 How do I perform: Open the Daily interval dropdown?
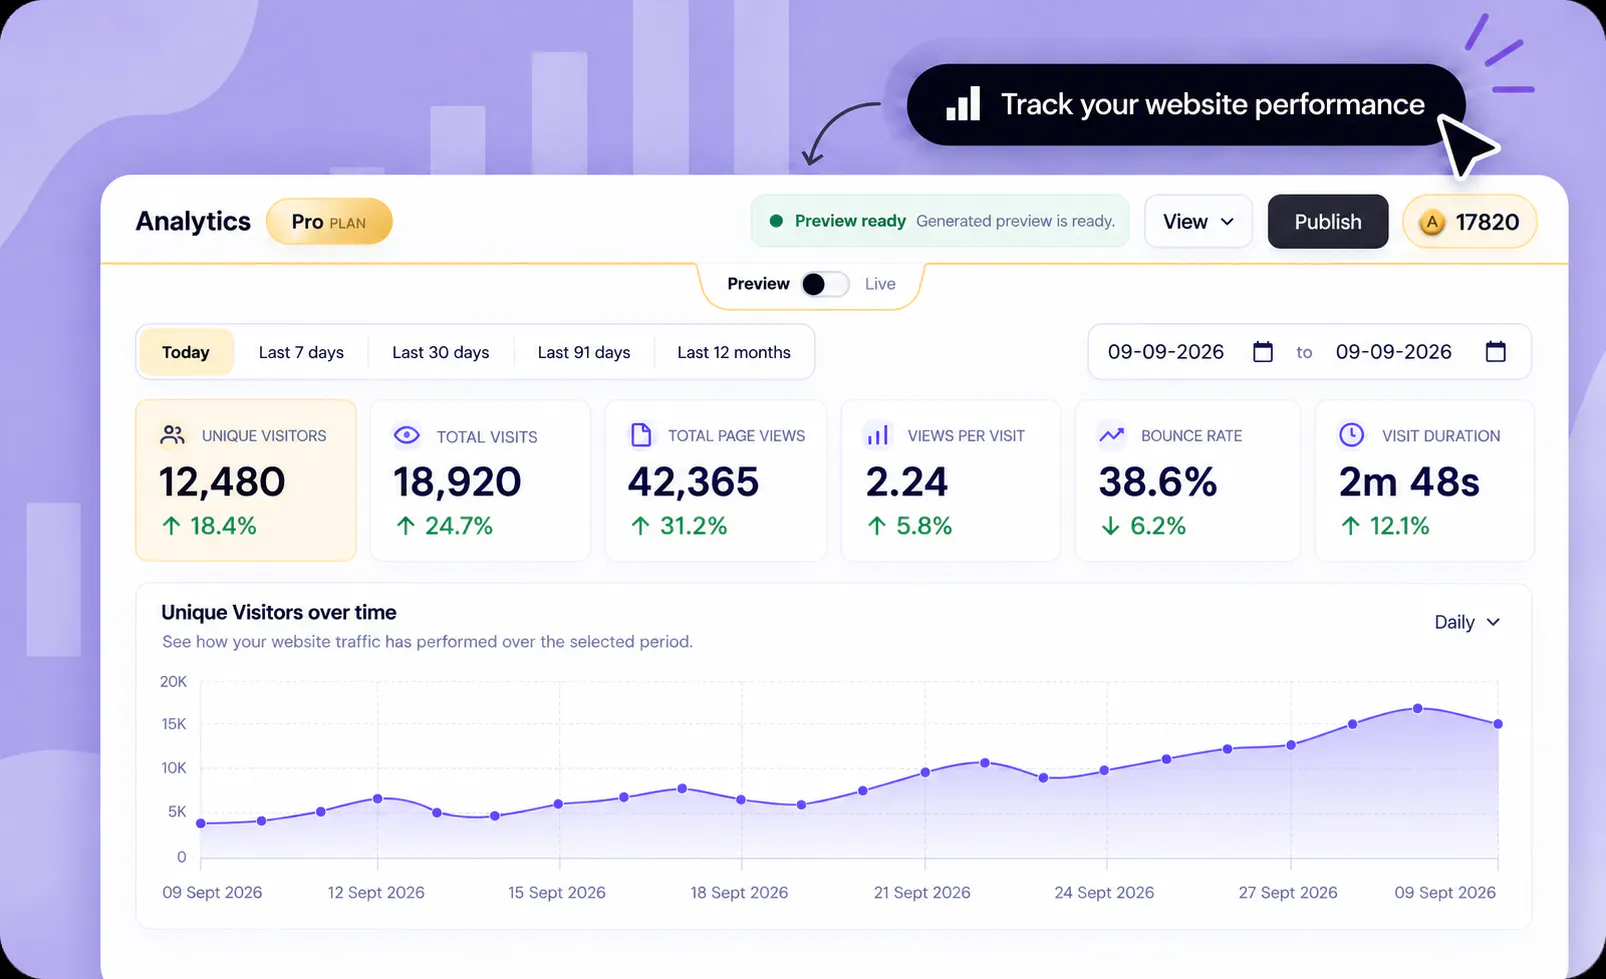click(x=1467, y=622)
